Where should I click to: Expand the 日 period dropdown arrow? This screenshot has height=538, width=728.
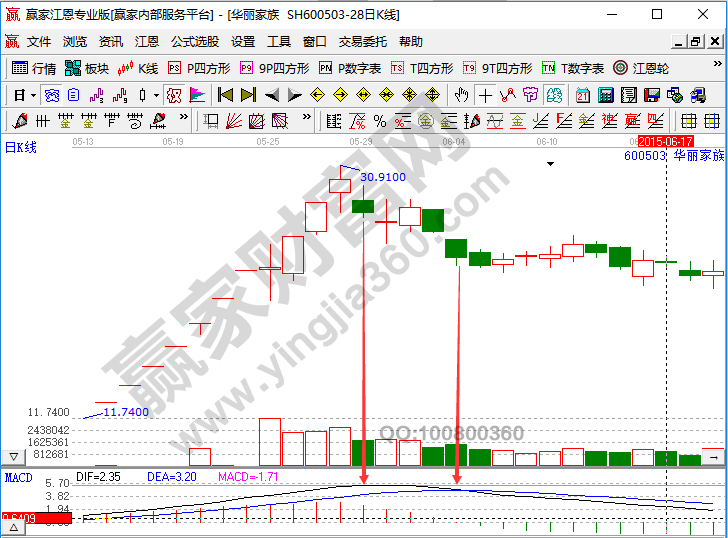tap(33, 95)
